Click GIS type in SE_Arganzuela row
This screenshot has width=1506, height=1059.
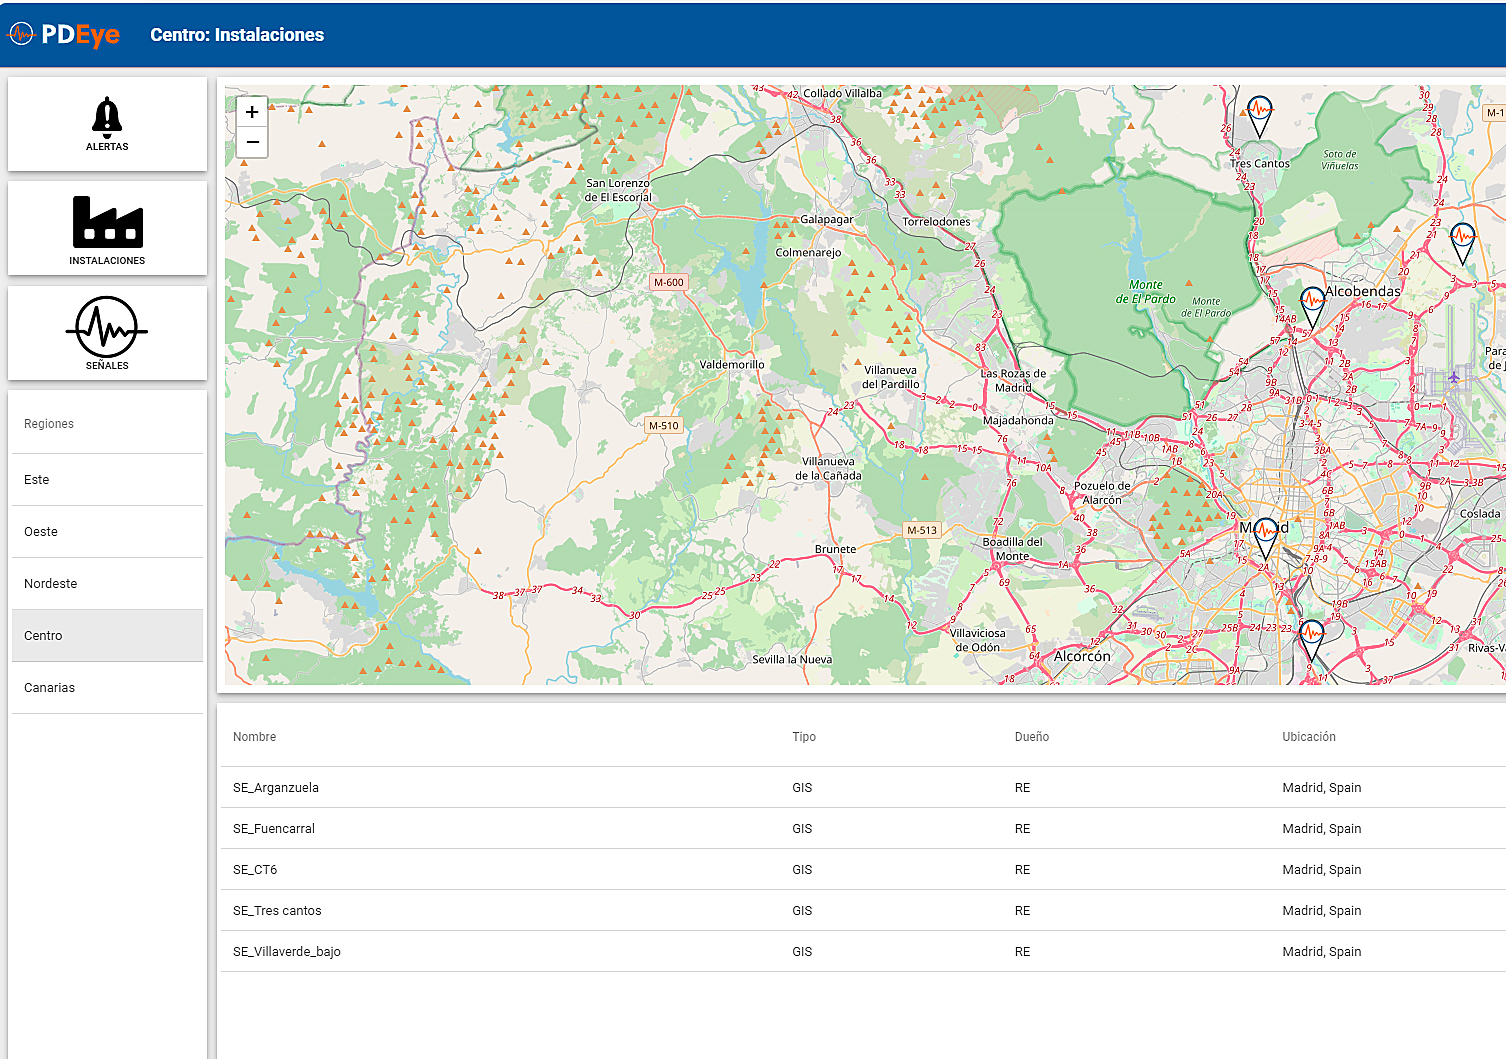click(x=802, y=788)
